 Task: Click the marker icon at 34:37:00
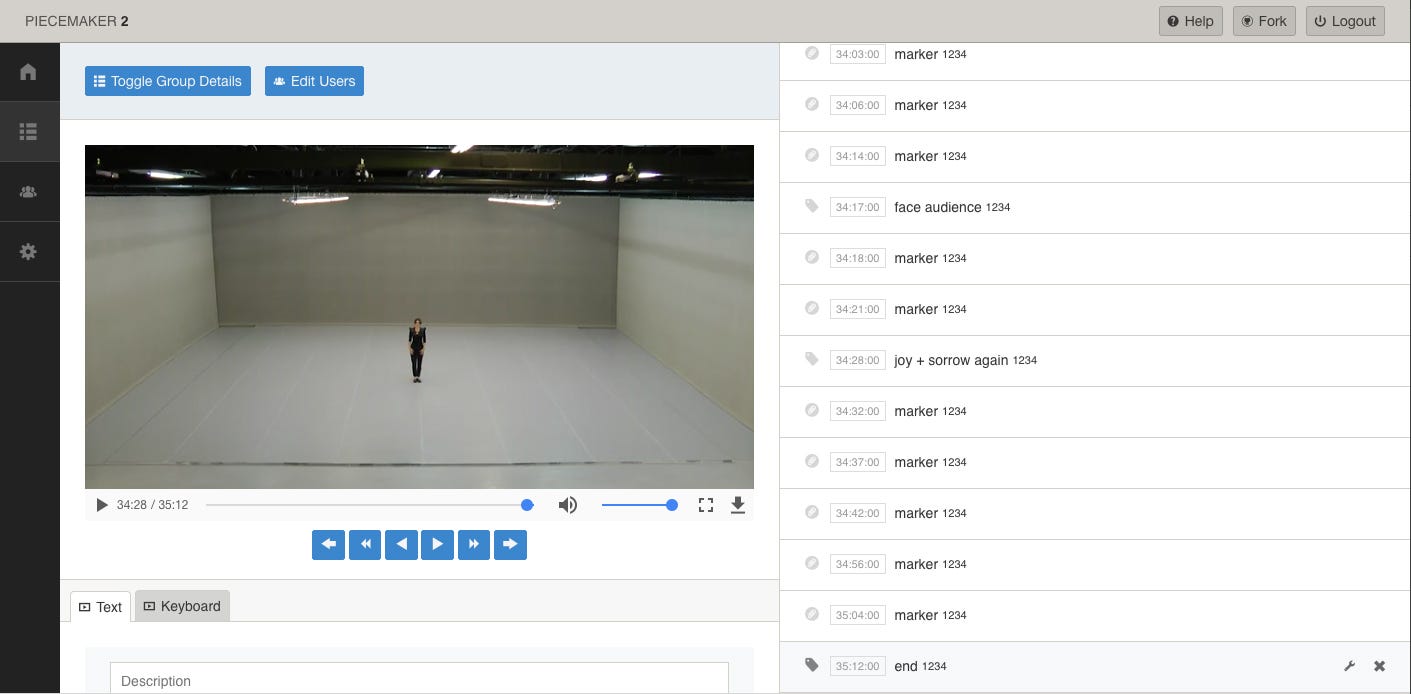812,461
